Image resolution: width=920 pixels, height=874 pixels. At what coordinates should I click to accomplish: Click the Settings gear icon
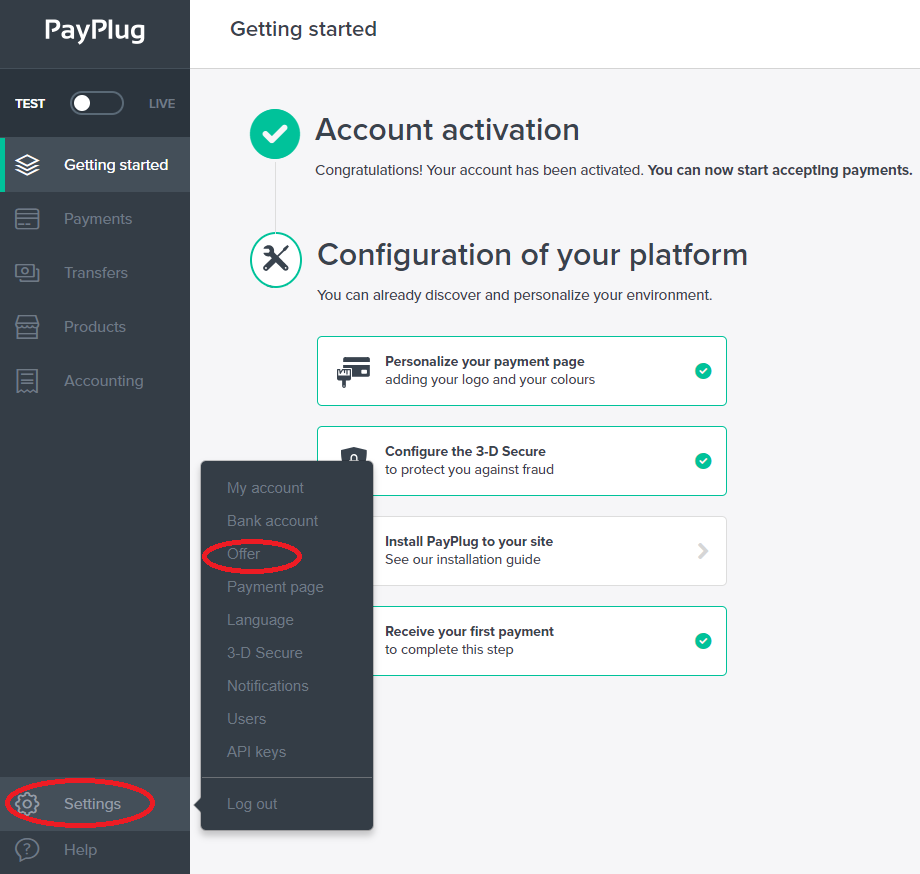pyautogui.click(x=28, y=804)
